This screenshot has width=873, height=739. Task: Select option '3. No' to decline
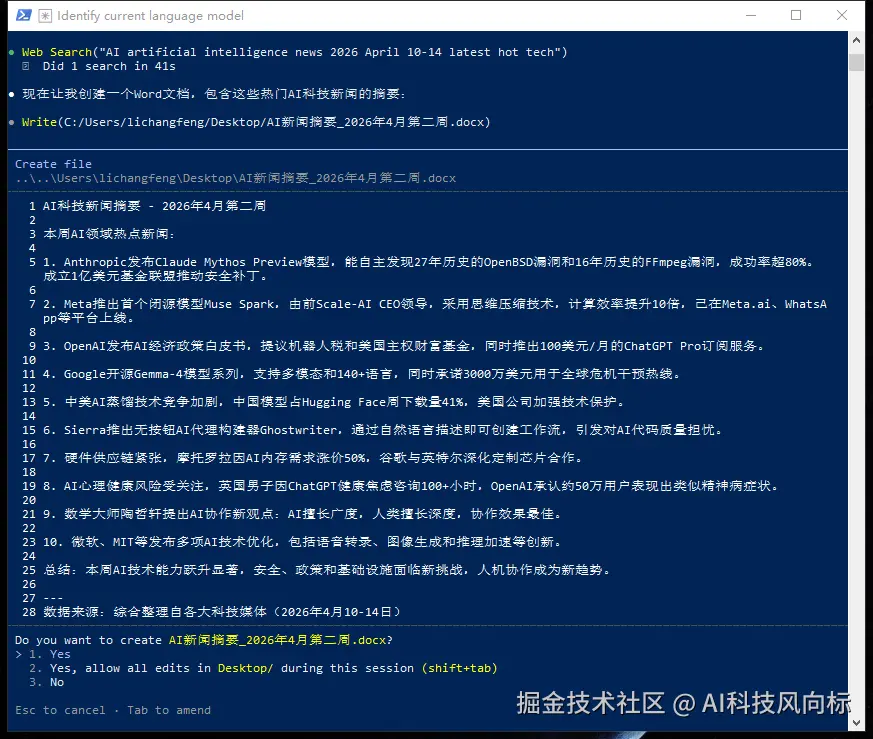tap(50, 681)
